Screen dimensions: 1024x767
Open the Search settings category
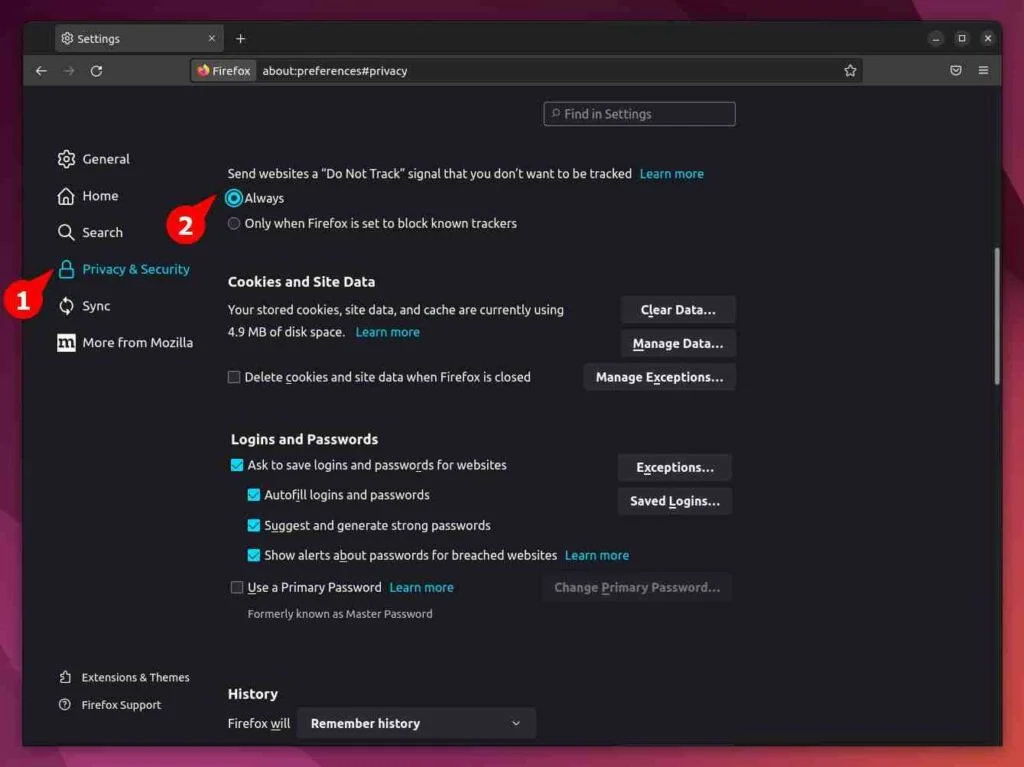point(90,233)
